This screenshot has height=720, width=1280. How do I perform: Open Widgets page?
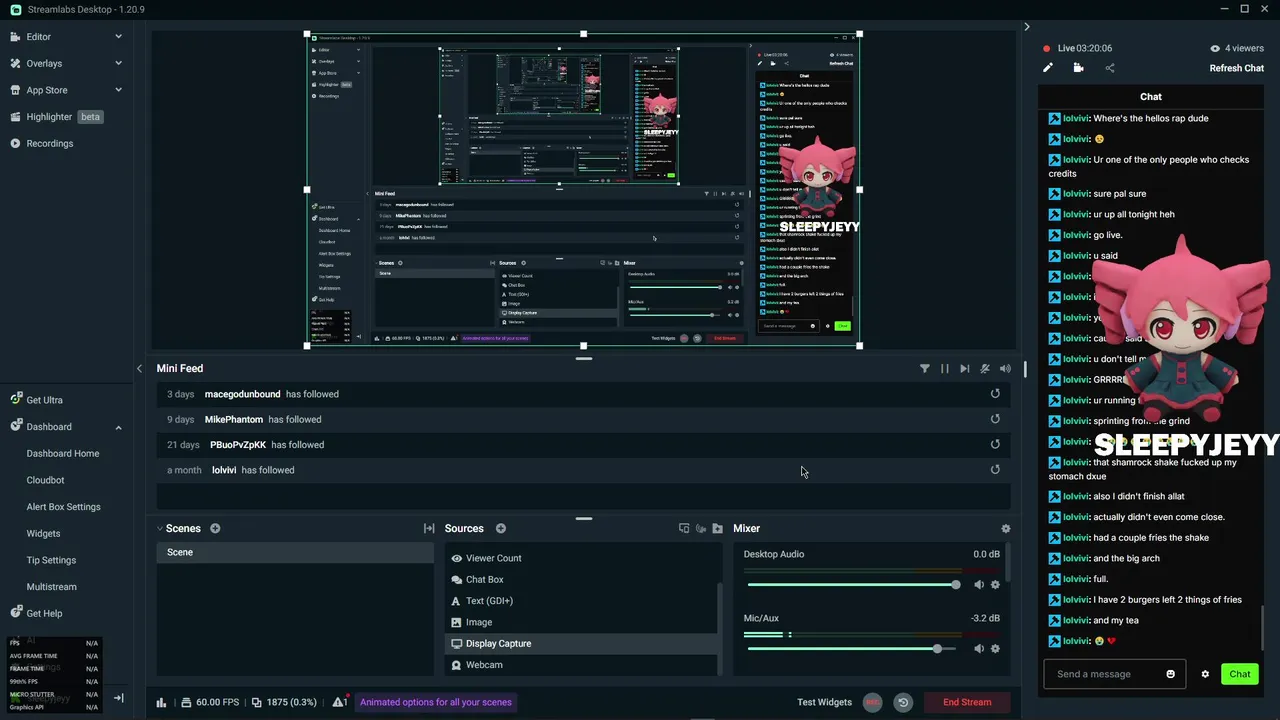tap(43, 533)
